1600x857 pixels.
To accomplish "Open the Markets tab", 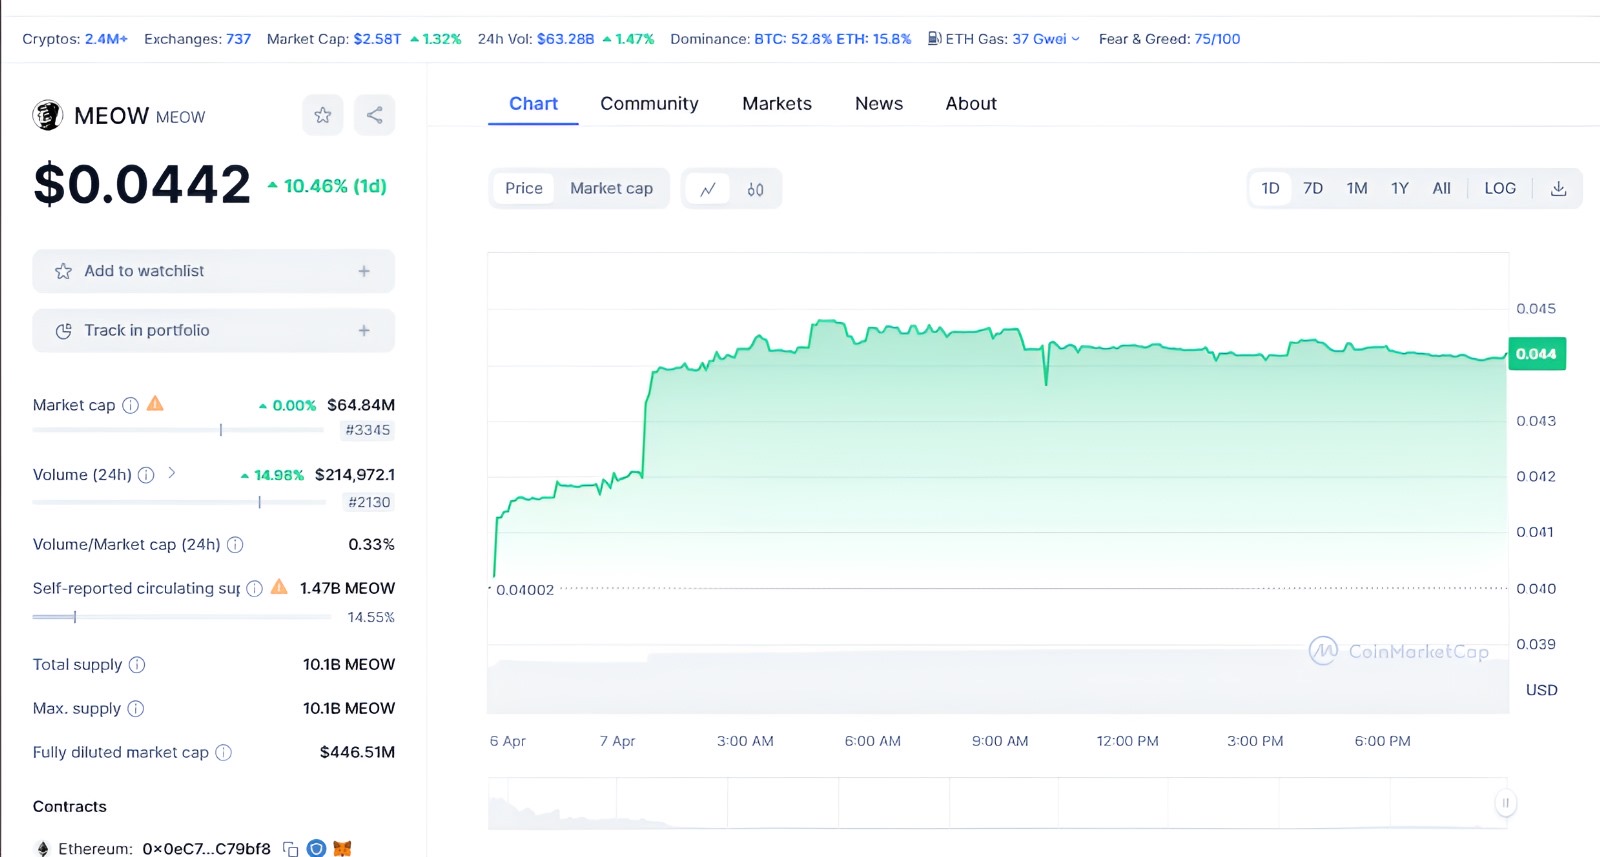I will pyautogui.click(x=776, y=104).
